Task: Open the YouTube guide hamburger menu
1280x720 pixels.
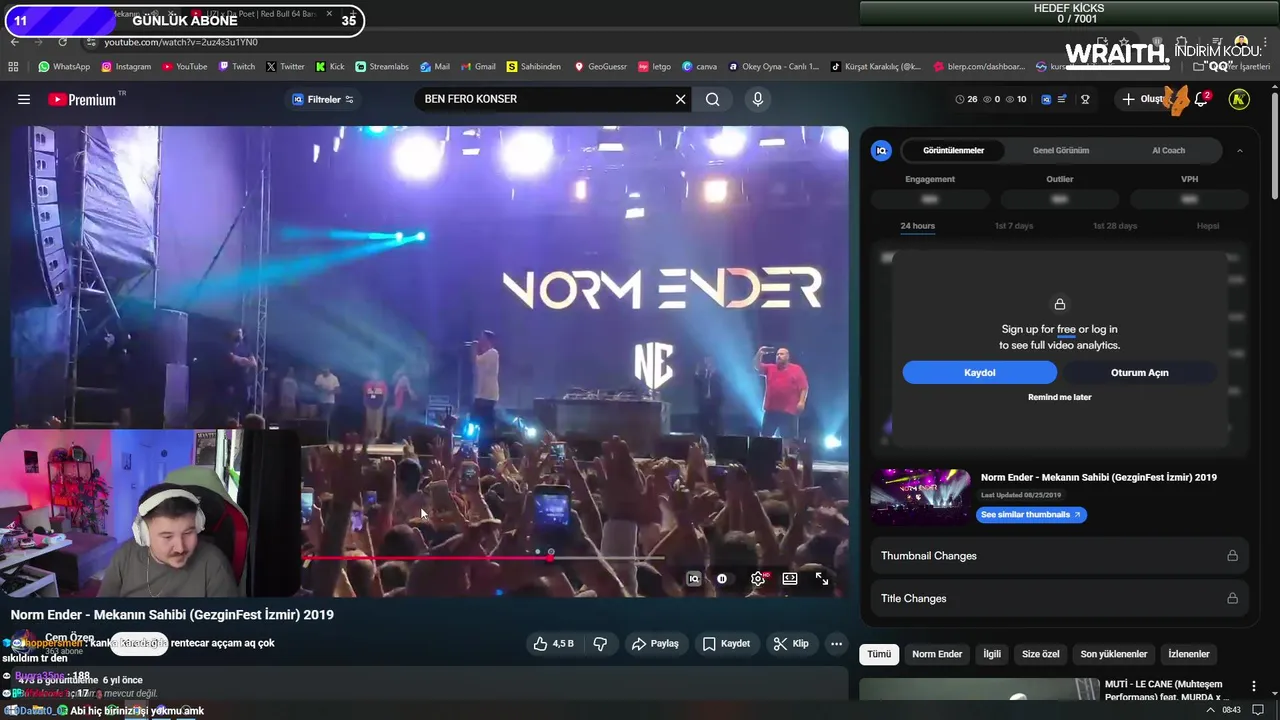Action: 24,99
